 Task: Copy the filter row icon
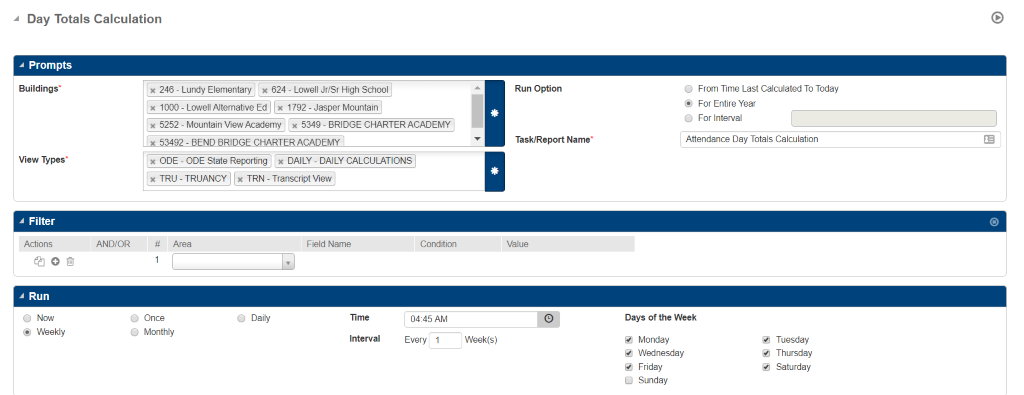pyautogui.click(x=39, y=261)
